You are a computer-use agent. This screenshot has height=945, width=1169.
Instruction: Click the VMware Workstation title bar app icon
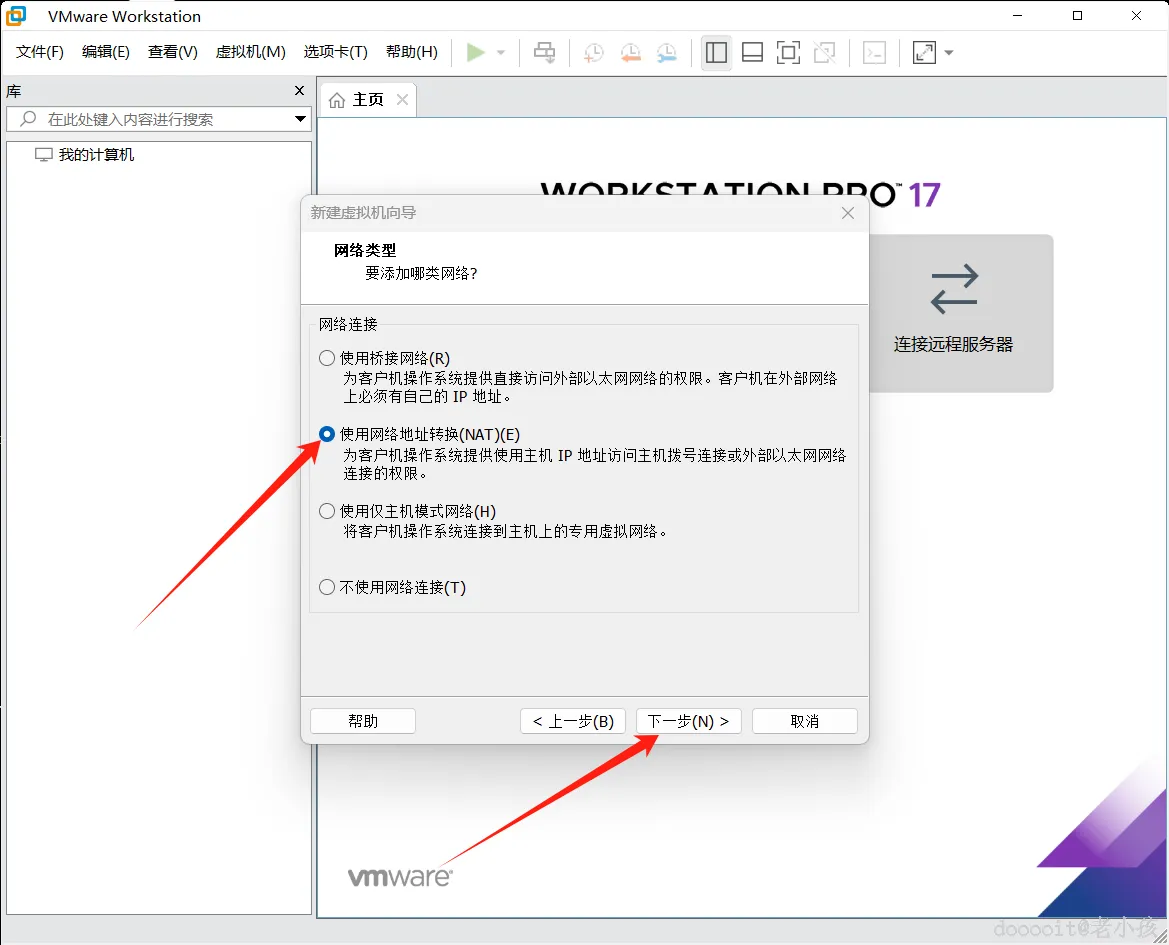click(x=16, y=16)
